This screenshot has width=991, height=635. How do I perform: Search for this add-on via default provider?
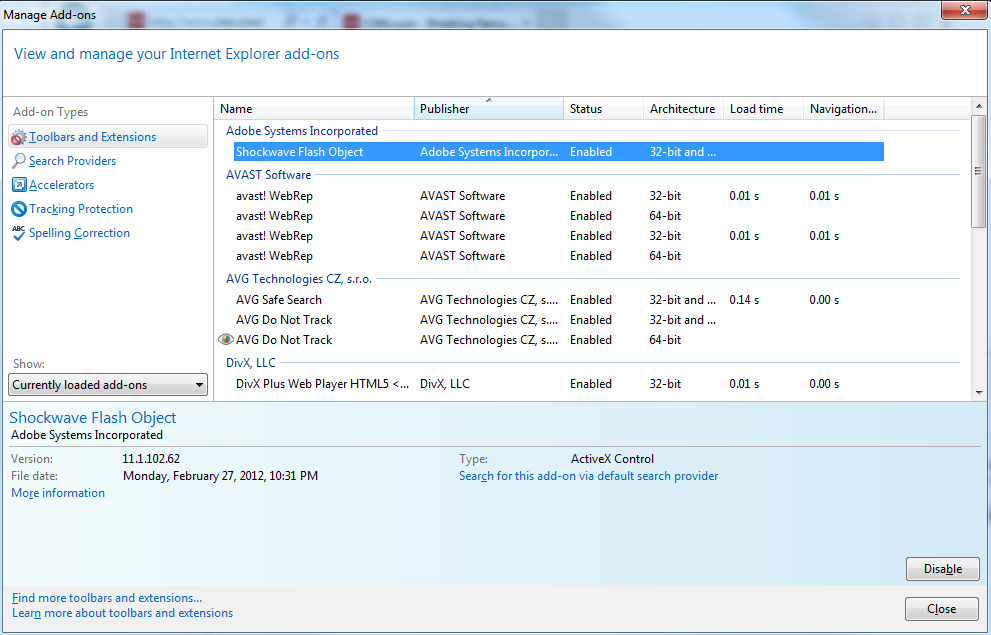pyautogui.click(x=588, y=476)
